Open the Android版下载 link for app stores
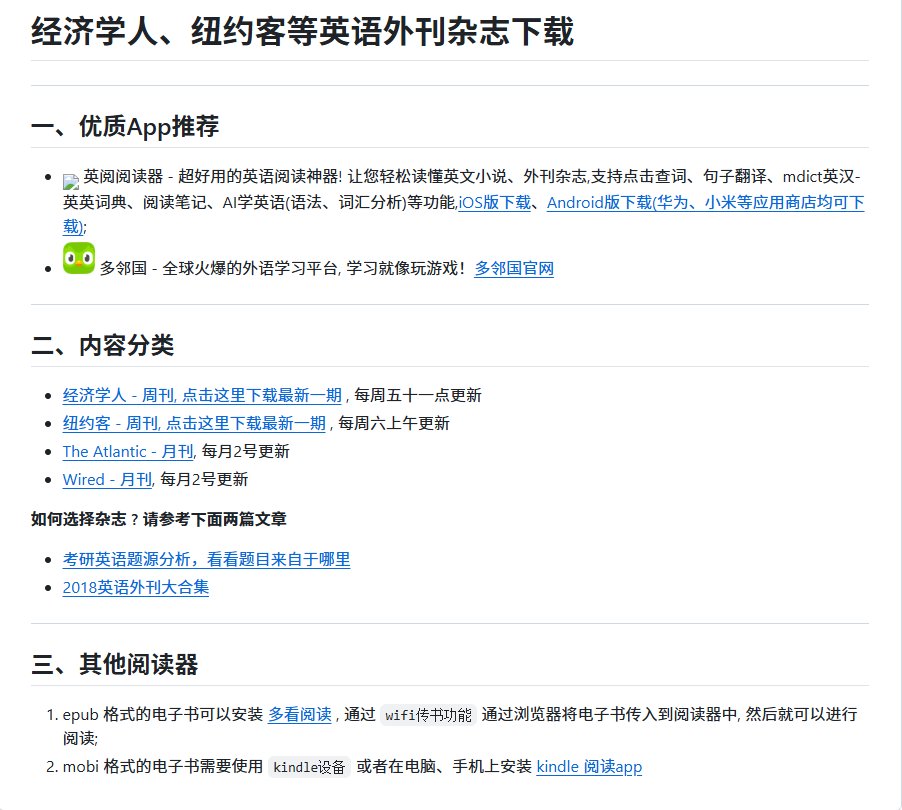The height and width of the screenshot is (810, 902). 705,202
